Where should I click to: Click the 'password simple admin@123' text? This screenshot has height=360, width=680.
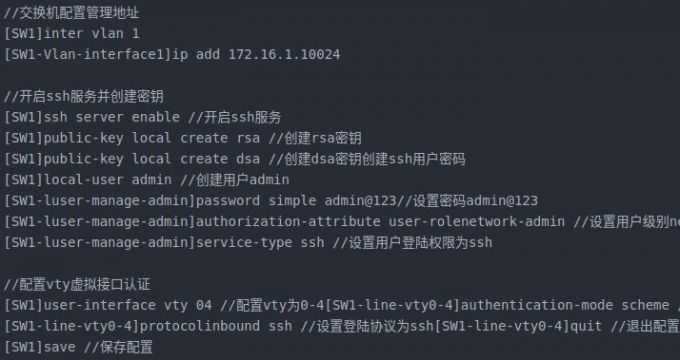pyautogui.click(x=296, y=200)
